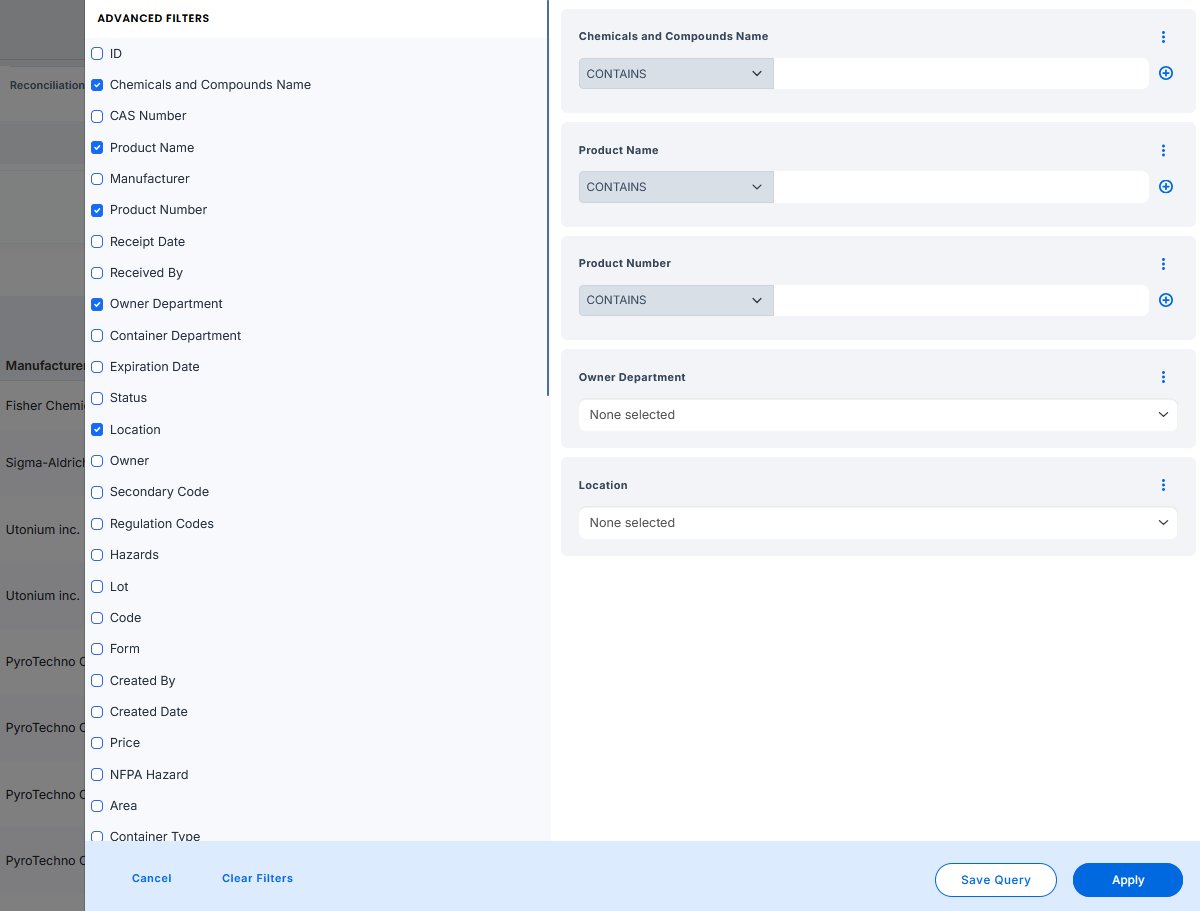
Task: Click the filter list scrollbar
Action: (x=548, y=198)
